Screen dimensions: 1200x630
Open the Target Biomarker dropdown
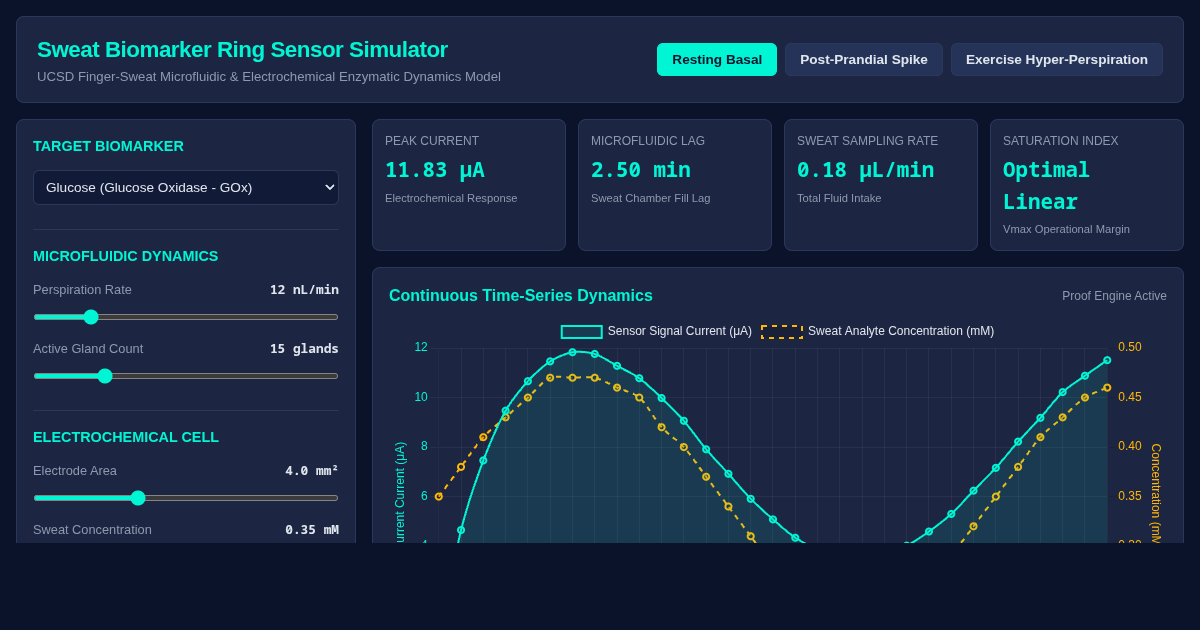(x=186, y=187)
